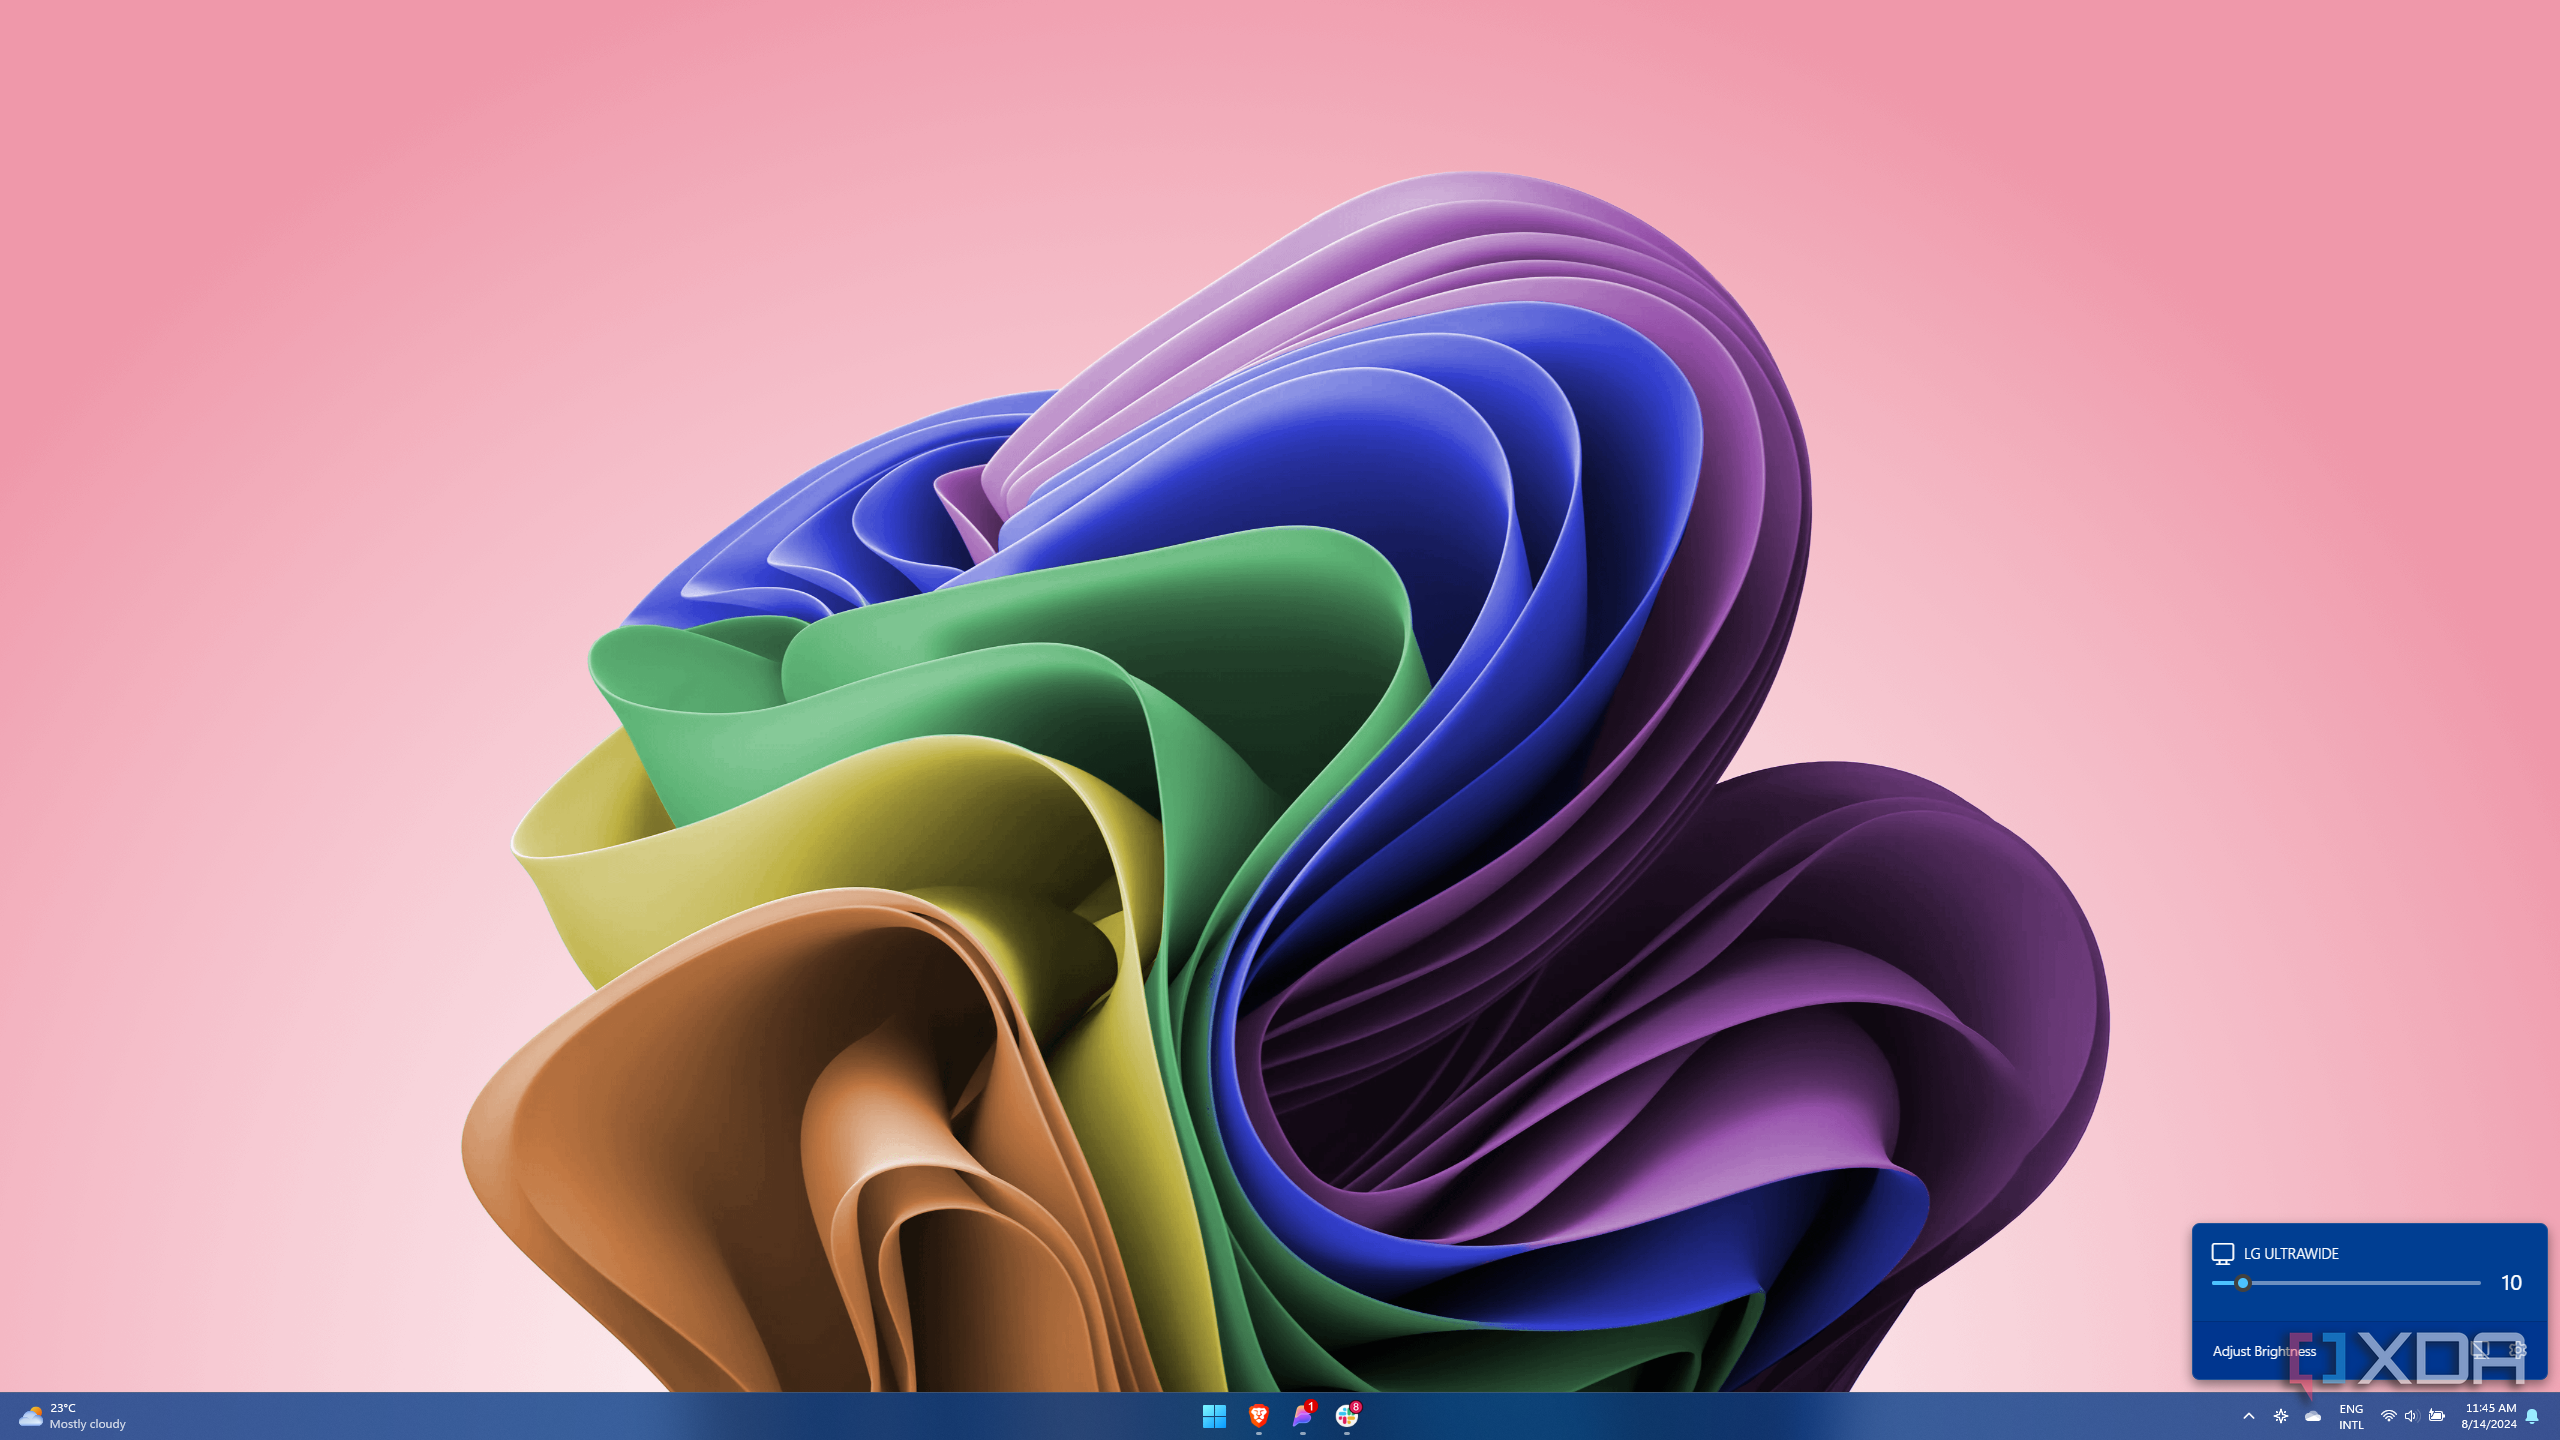Open the clock showing 11:45 AM
Viewport: 2560px width, 1440px height.
point(2489,1416)
